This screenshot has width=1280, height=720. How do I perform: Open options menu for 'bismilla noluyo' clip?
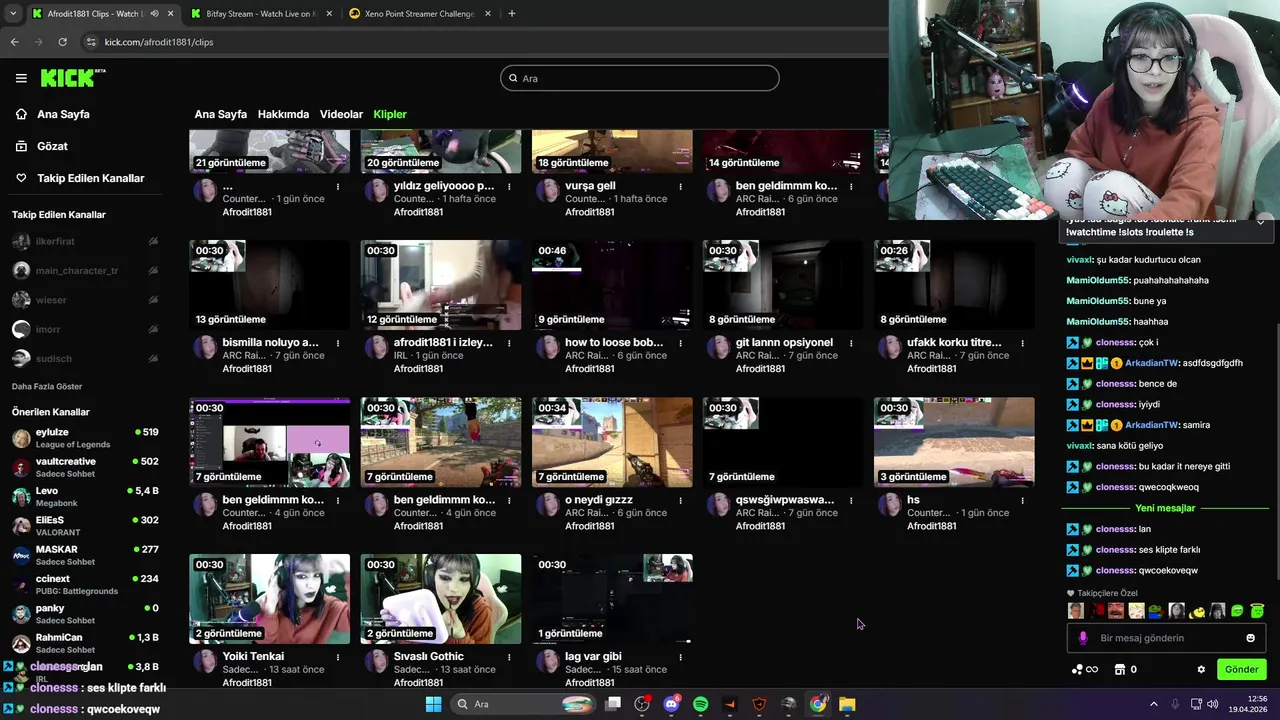(x=338, y=343)
